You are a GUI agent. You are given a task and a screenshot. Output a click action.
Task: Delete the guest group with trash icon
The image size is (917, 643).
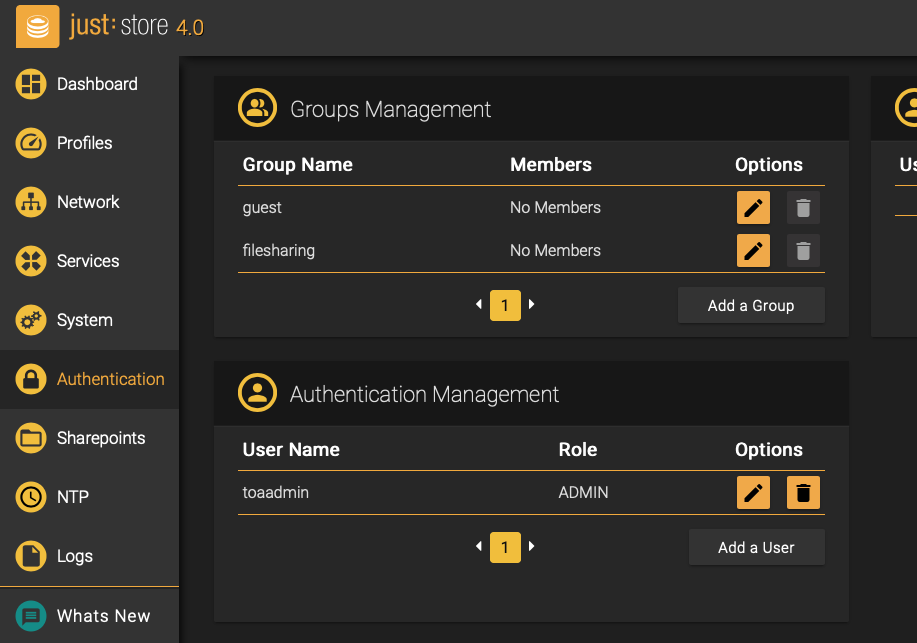(x=804, y=208)
